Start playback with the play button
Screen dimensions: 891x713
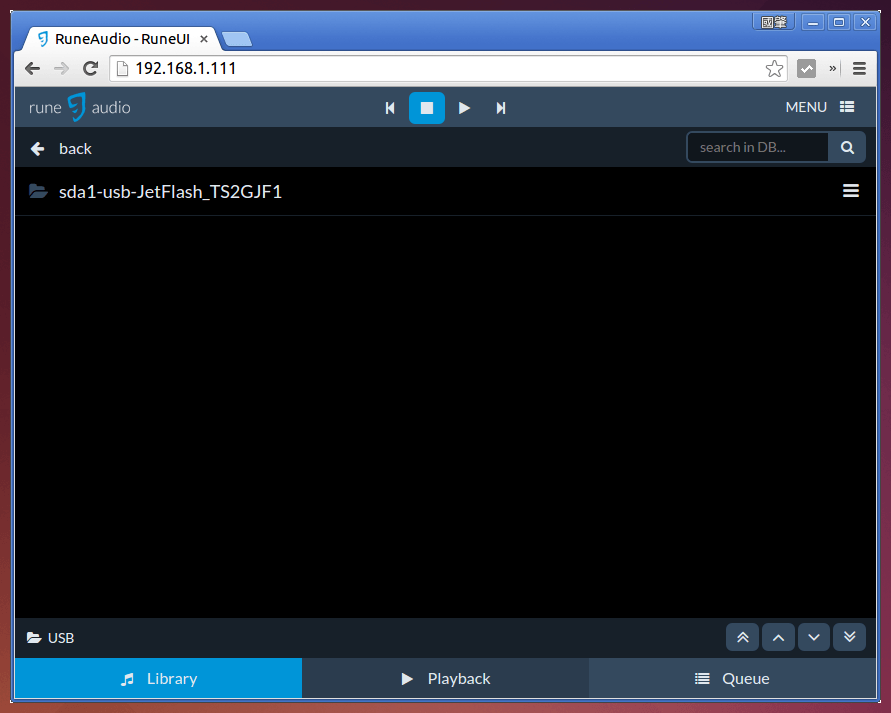(464, 108)
